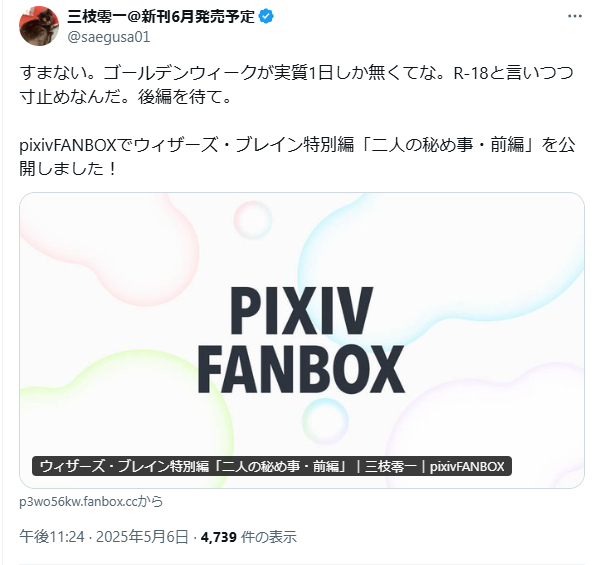Click the blue verified checkmark badge
This screenshot has height=565, width=601.
point(266,16)
